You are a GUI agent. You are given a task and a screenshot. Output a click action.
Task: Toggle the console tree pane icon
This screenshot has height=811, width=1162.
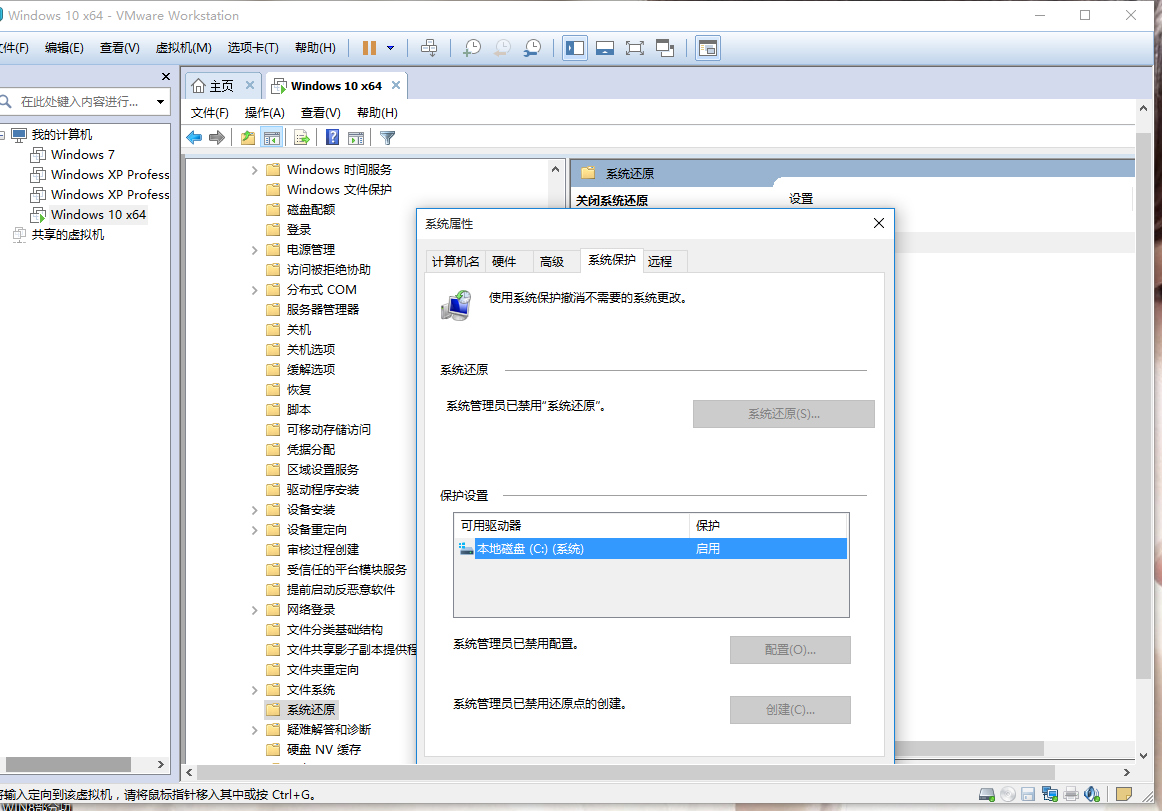point(272,137)
